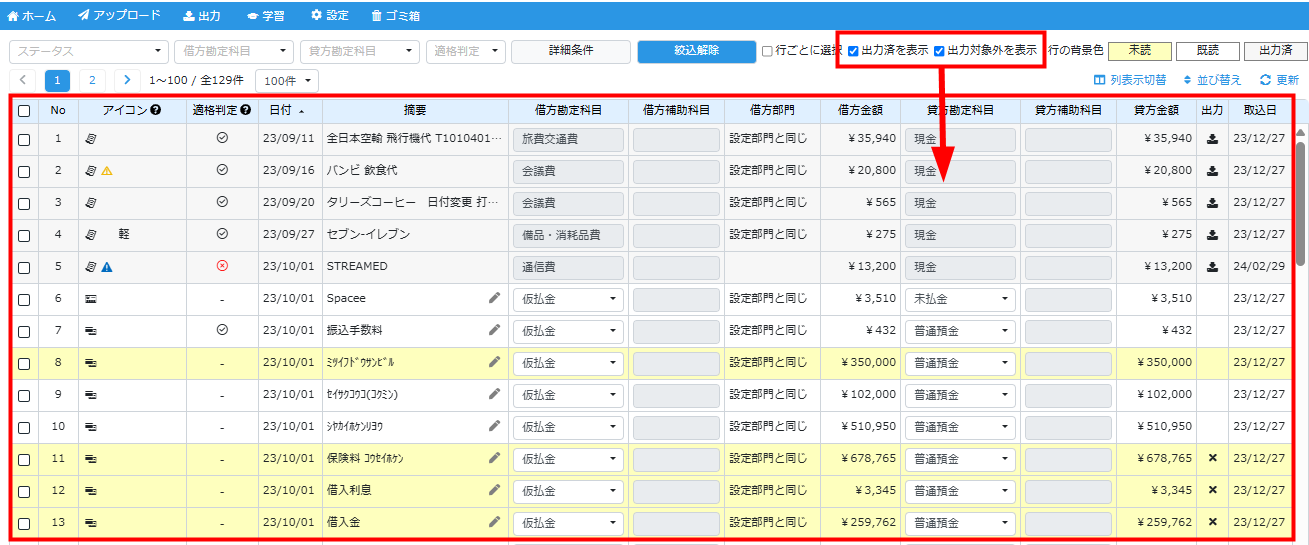Click help icon next to 適格判定 header
The height and width of the screenshot is (545, 1309).
245,110
